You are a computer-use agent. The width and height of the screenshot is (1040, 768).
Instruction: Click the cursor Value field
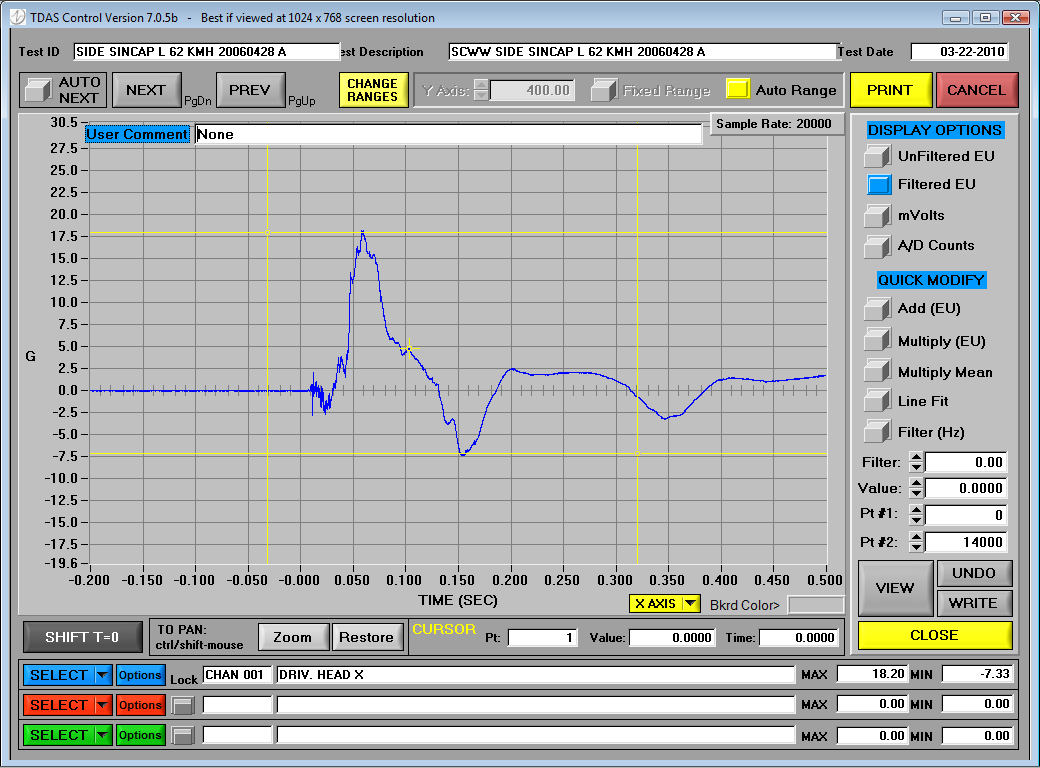click(672, 638)
